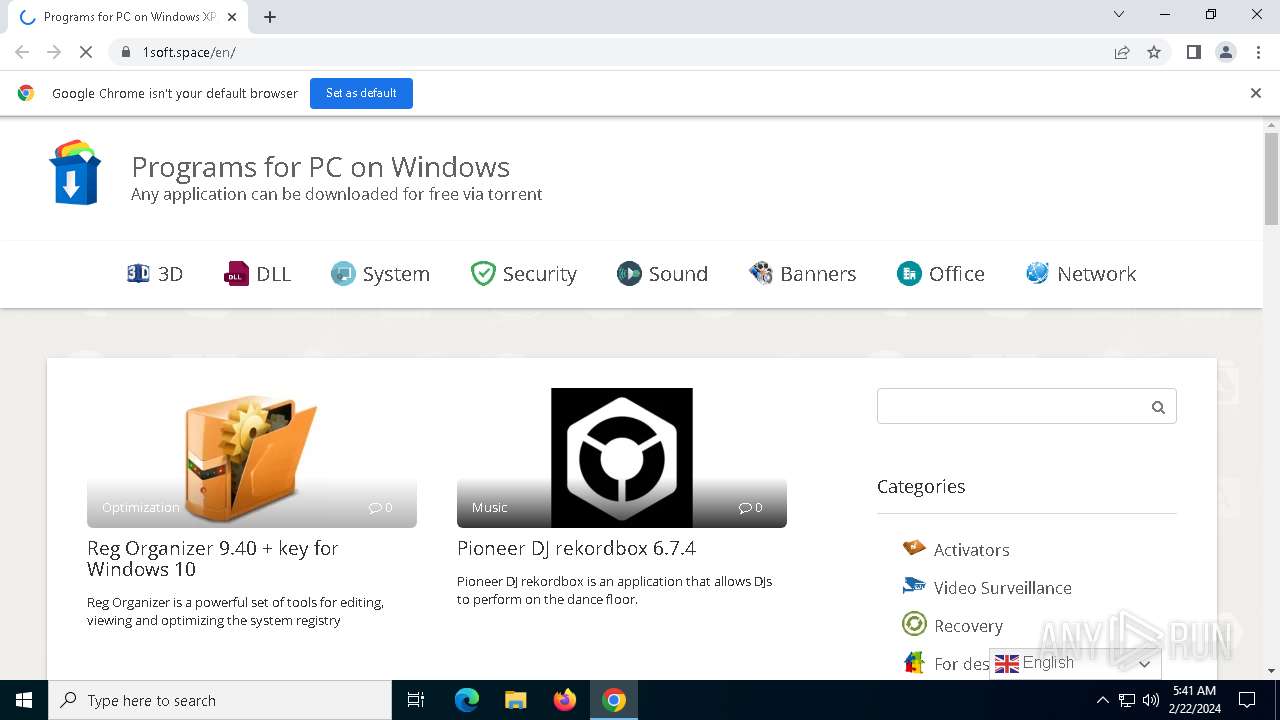Open Pioneer DJ rekordbox 6.7.4 article
The width and height of the screenshot is (1280, 720).
(576, 548)
